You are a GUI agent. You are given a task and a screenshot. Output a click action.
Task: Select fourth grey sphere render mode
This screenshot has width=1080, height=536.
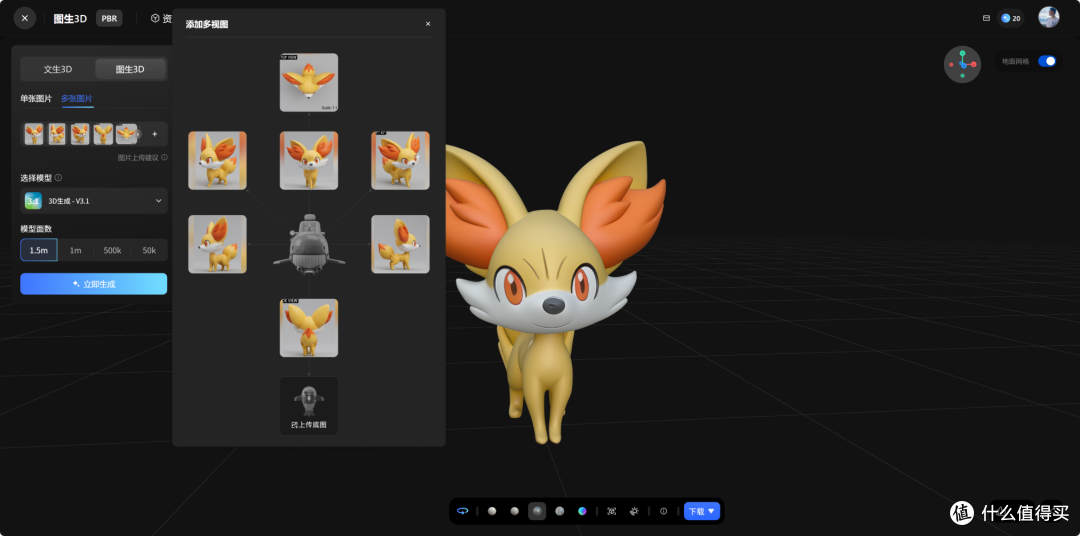(560, 511)
